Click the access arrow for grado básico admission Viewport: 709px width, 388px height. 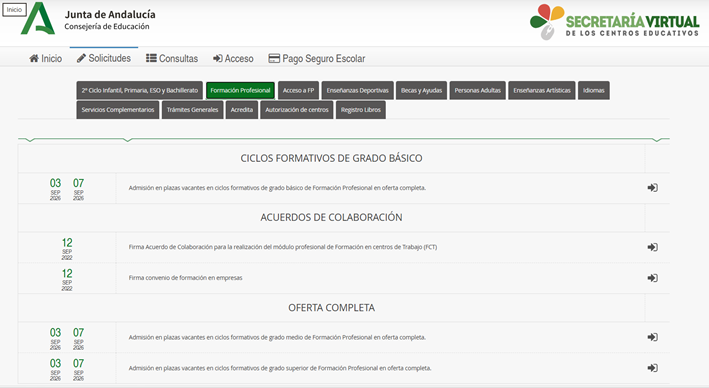point(652,188)
